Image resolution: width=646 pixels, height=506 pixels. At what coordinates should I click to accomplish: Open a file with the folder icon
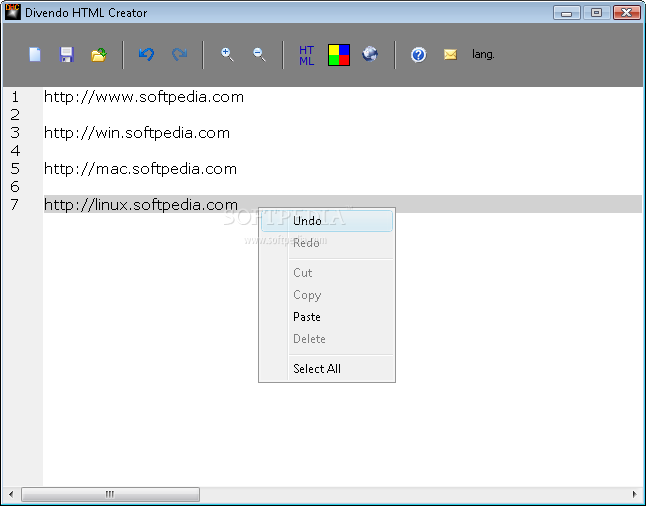pos(99,54)
